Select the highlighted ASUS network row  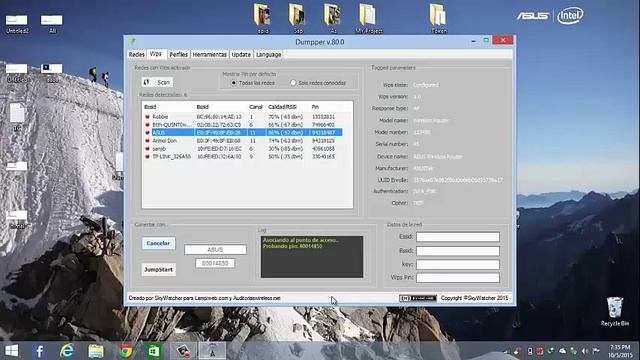click(243, 133)
